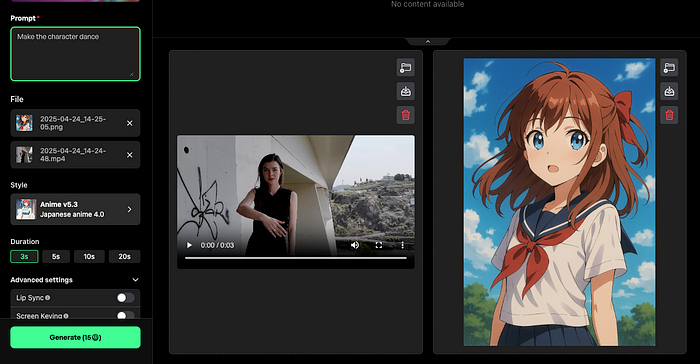The width and height of the screenshot is (700, 364).
Task: Click the Style preview thumbnail for Anime v5.3
Action: [26, 209]
